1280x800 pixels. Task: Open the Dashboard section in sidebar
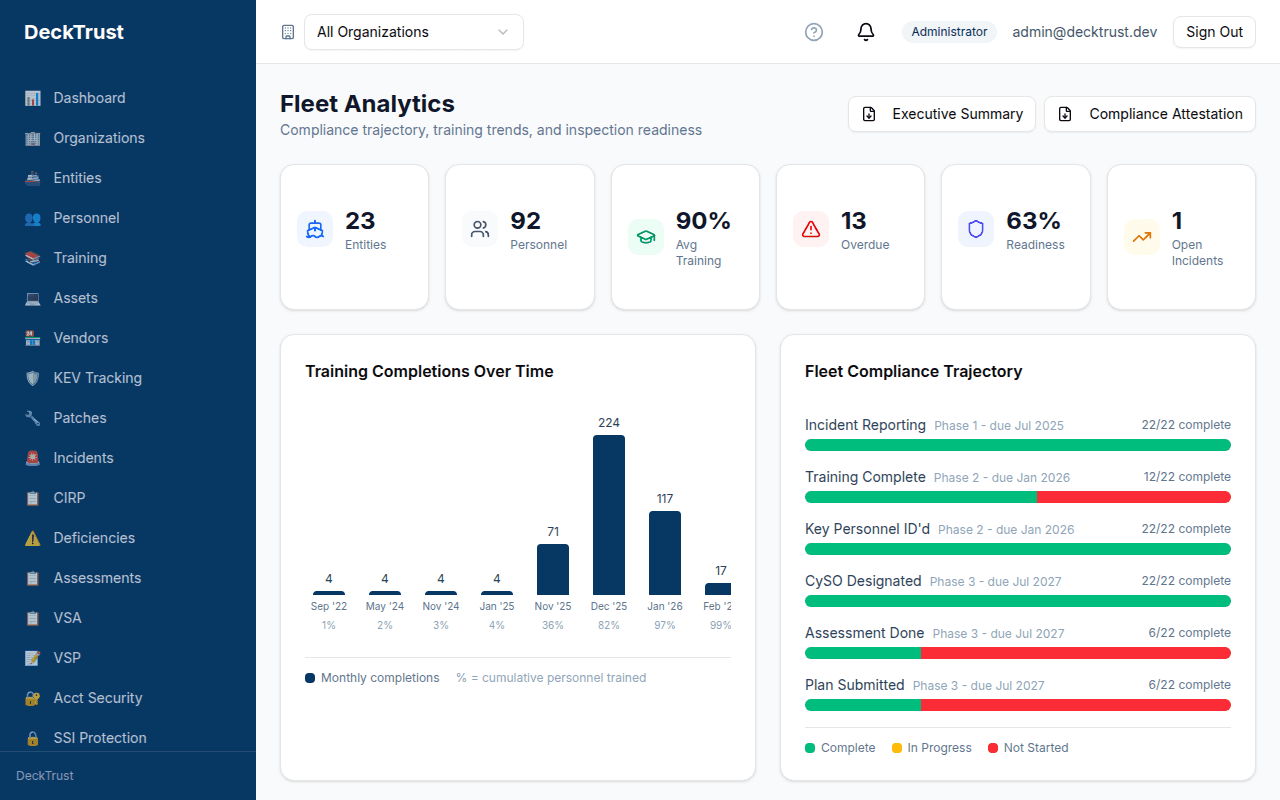pos(88,98)
